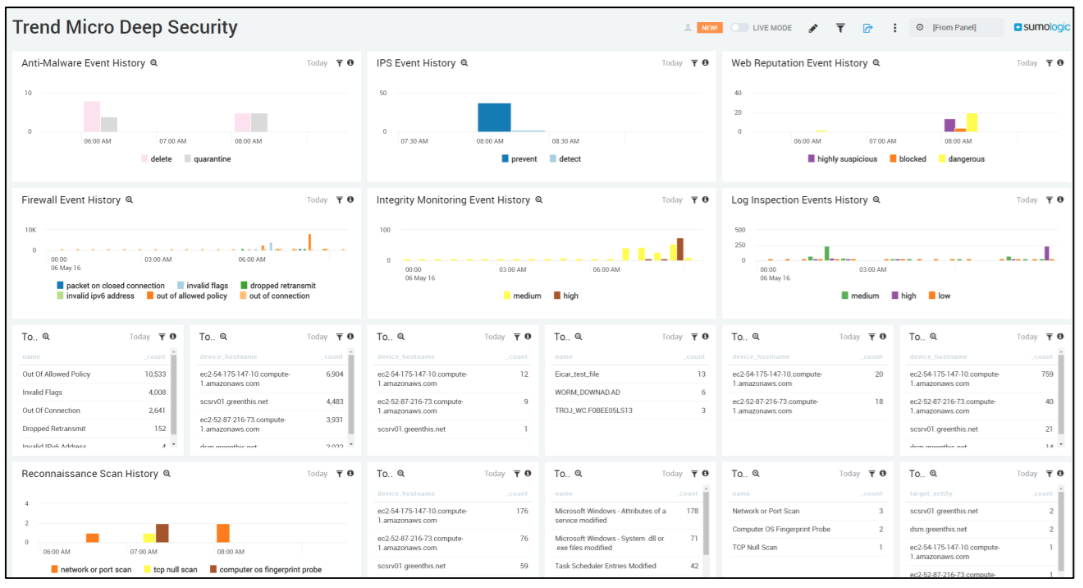This screenshot has width=1083, height=588.
Task: Click filter icon on Anti-Malware Event History
Action: 339,63
